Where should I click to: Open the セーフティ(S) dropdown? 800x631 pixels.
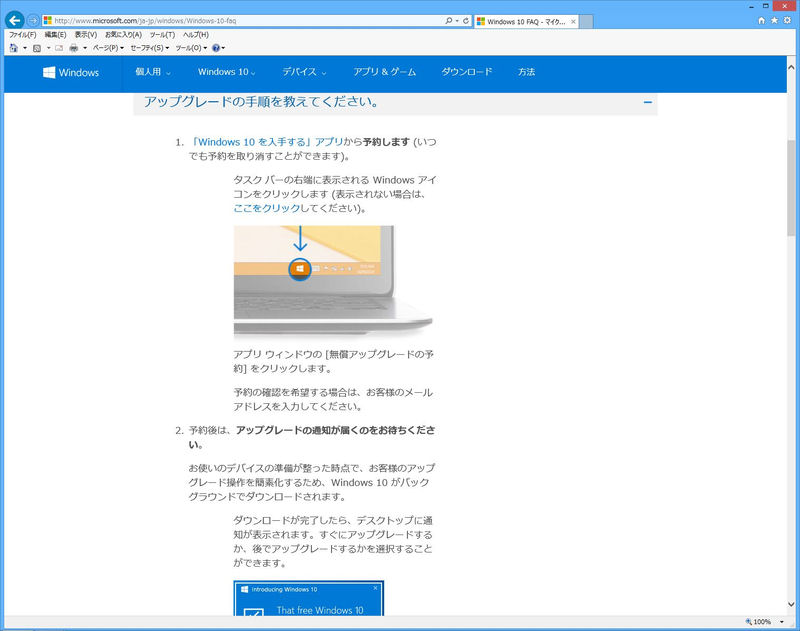[149, 48]
